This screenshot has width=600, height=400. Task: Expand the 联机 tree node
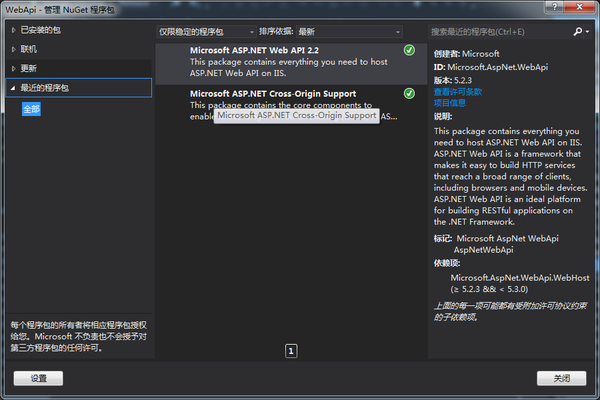click(13, 49)
